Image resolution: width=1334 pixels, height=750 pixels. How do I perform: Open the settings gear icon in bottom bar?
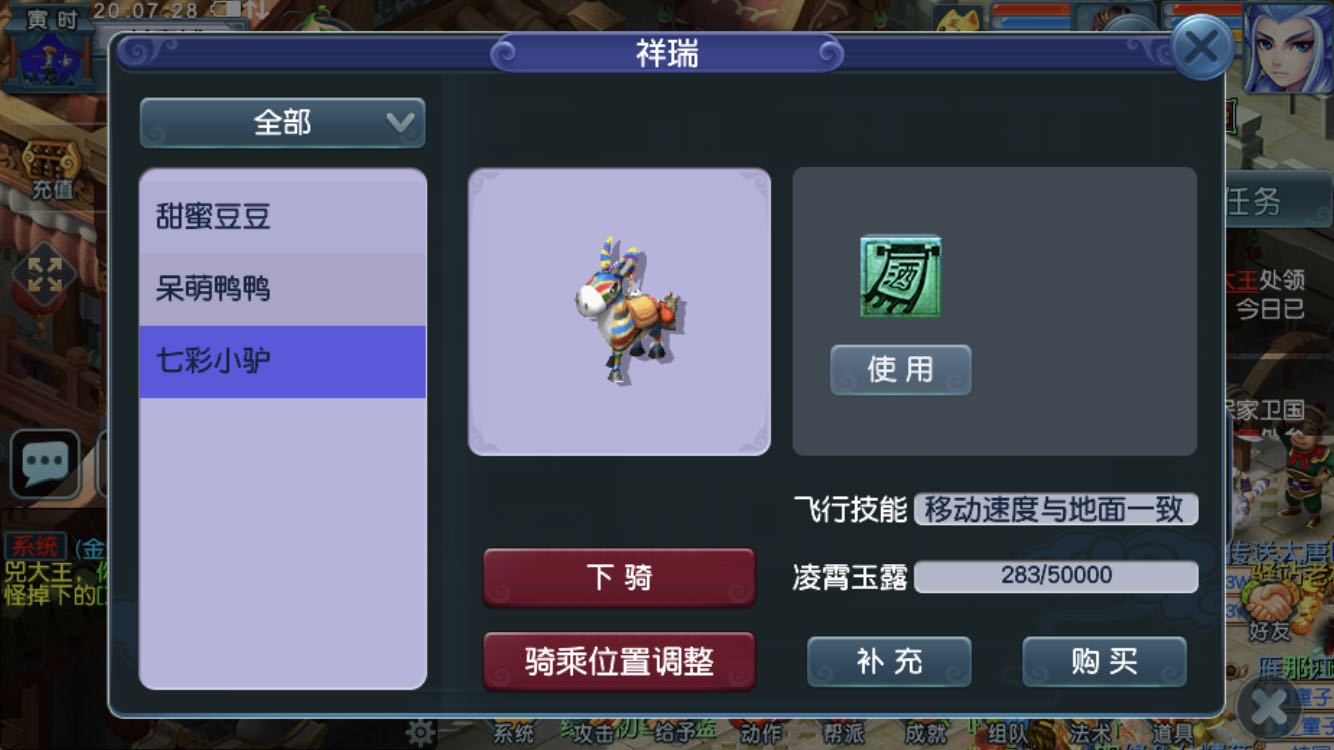tap(421, 733)
